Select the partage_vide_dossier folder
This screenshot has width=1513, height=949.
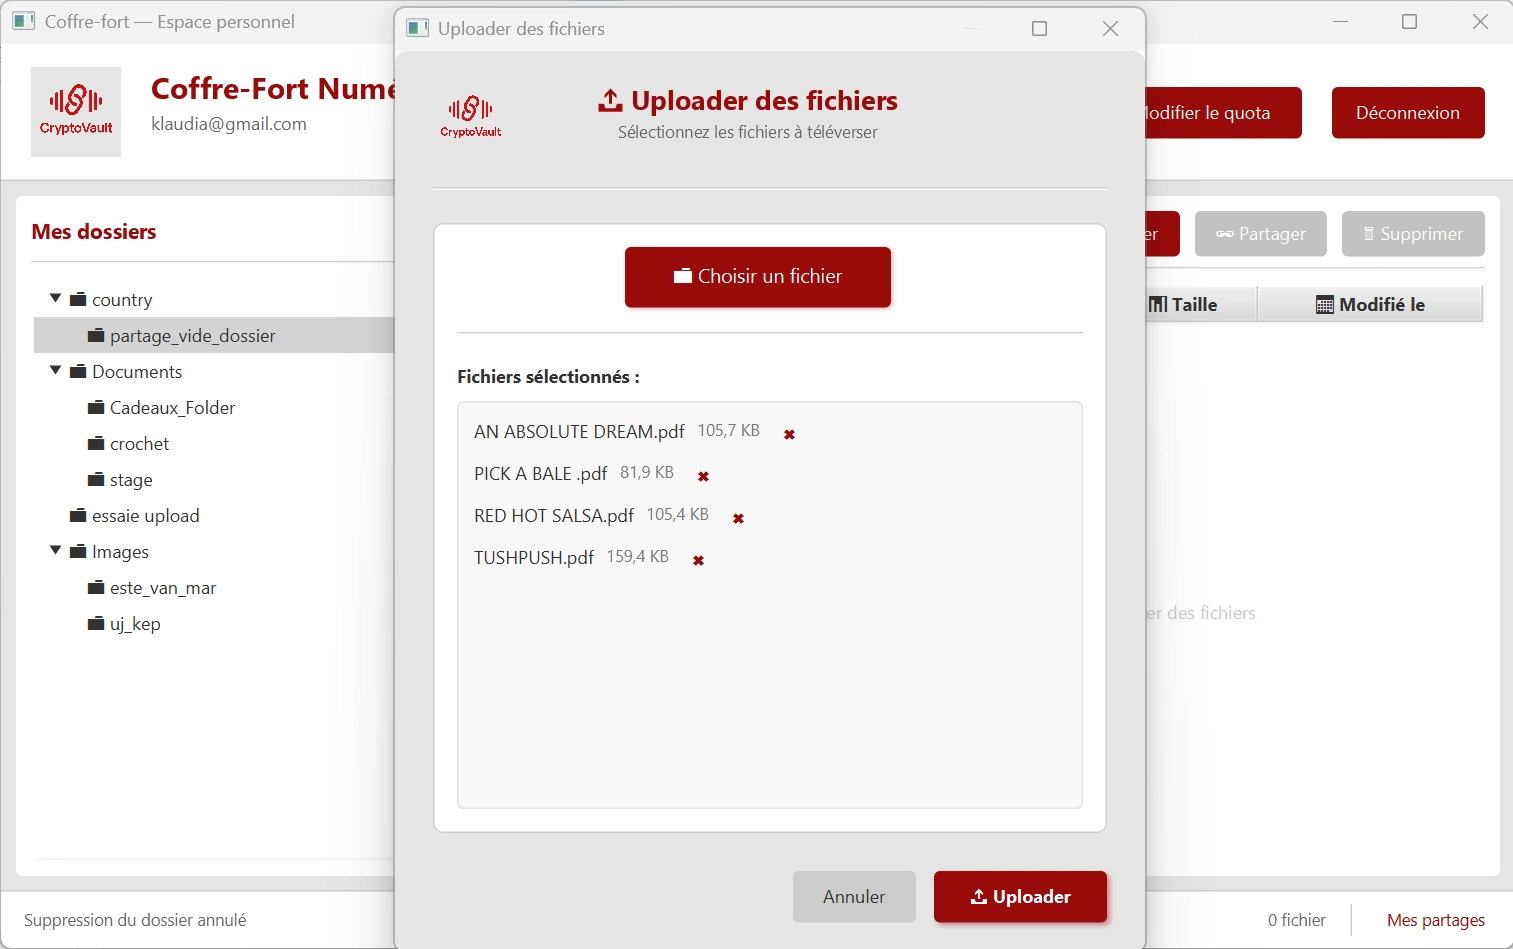pyautogui.click(x=192, y=336)
